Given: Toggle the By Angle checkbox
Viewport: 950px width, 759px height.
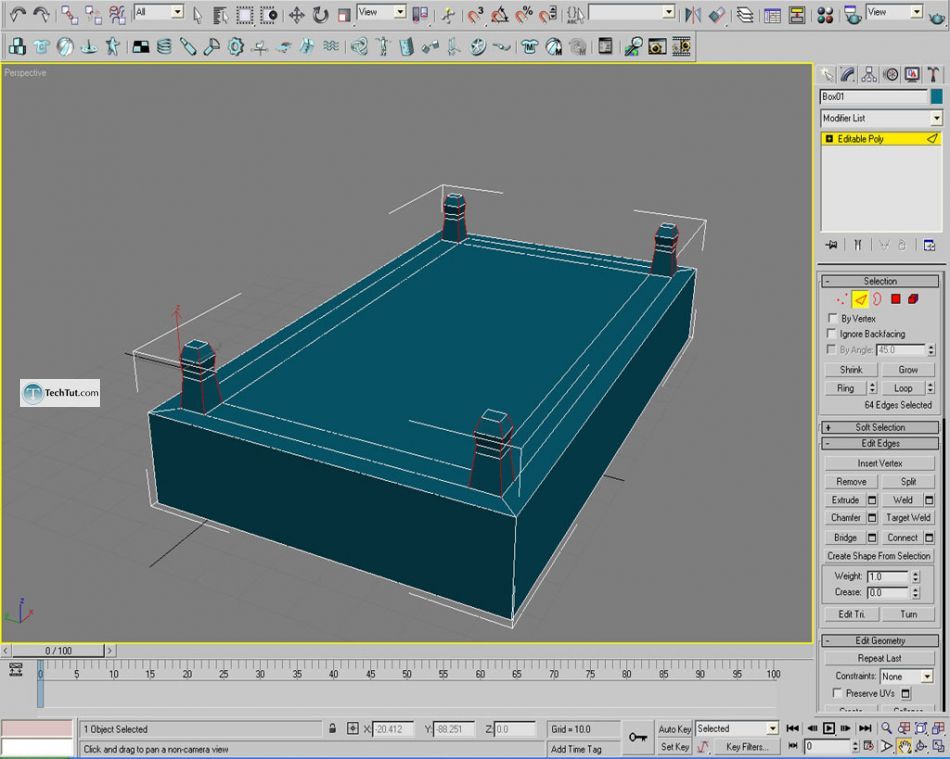Looking at the screenshot, I should pyautogui.click(x=831, y=350).
